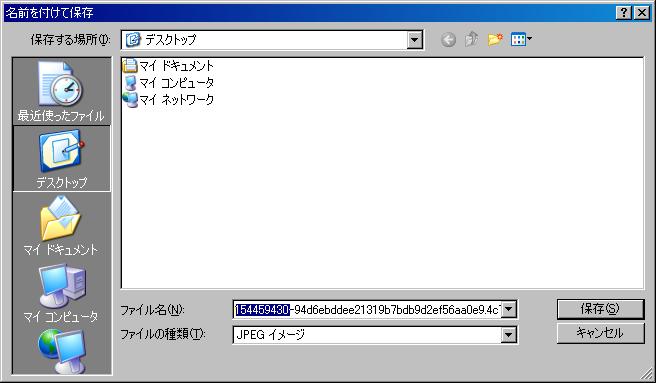This screenshot has width=656, height=383.
Task: Expand the ファイルの種類 dropdown arrow
Action: (509, 334)
